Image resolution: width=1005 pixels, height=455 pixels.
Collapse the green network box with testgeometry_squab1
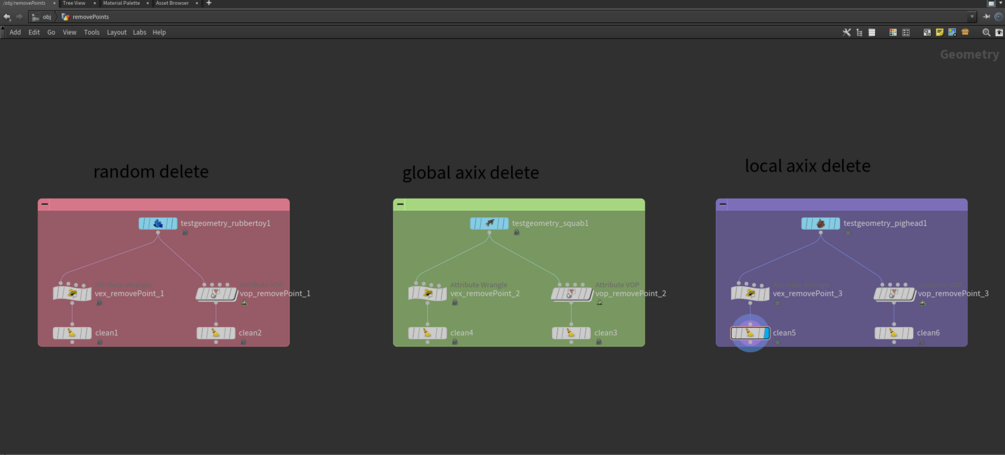400,204
